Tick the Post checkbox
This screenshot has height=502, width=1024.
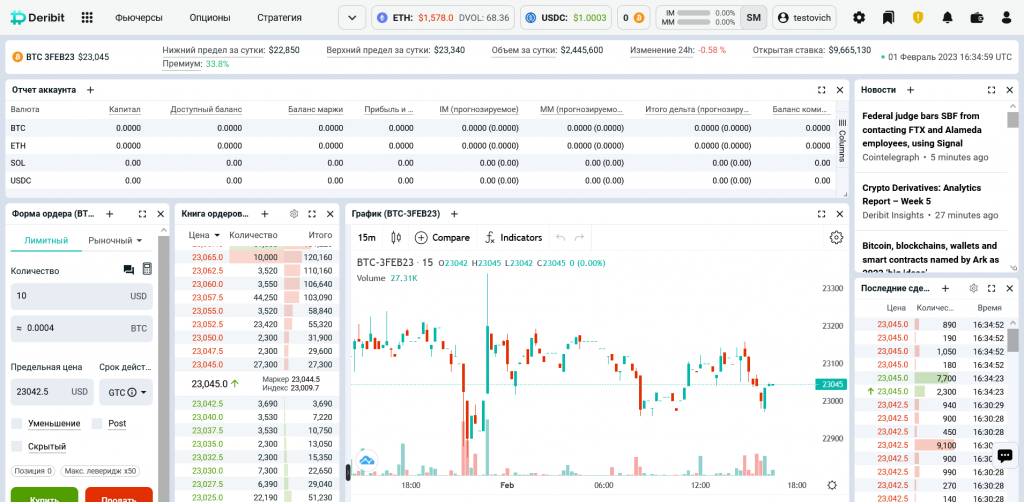tap(97, 423)
